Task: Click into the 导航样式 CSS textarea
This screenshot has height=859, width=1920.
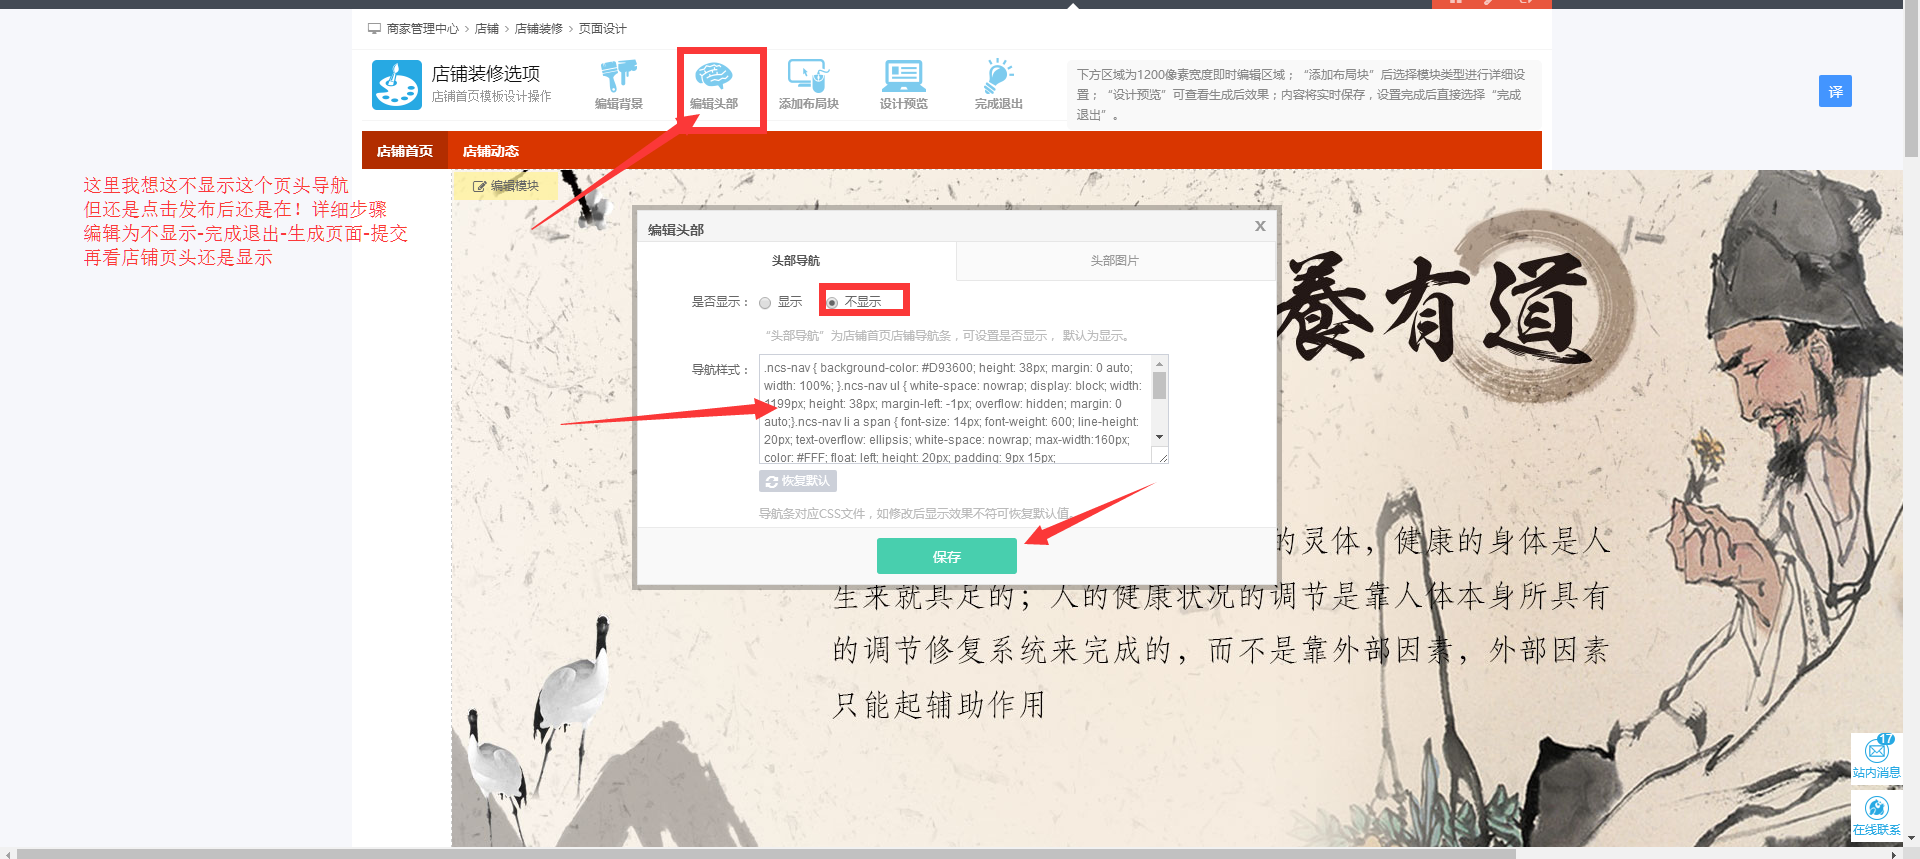Action: [x=956, y=409]
